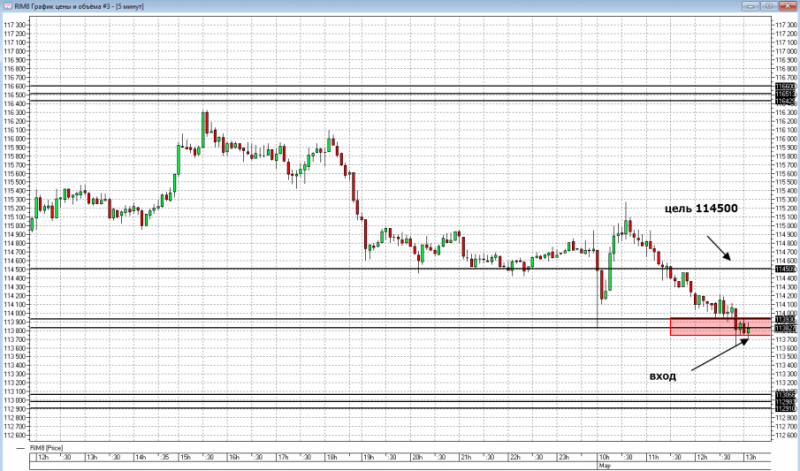Screen dimensions: 800x471
Task: Close the RIM8 chart window
Action: click(x=787, y=6)
